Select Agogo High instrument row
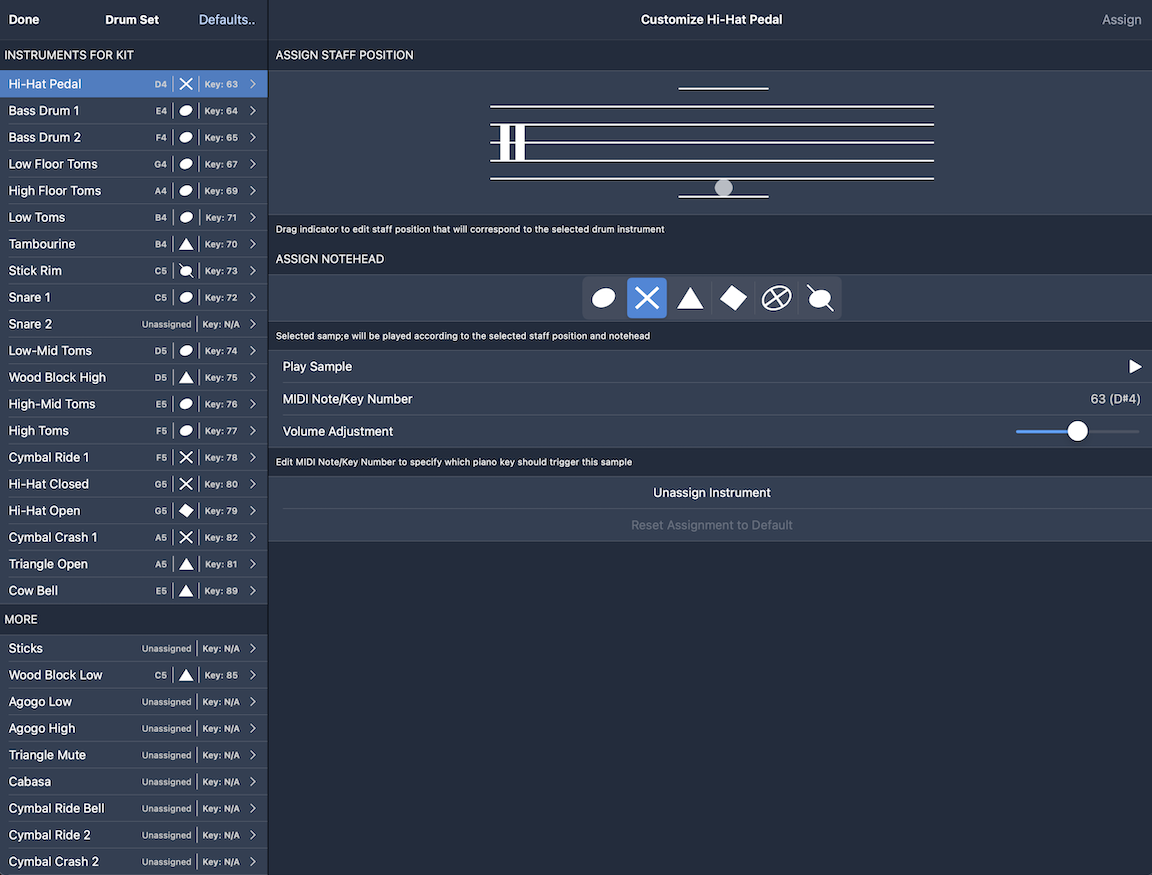1152x875 pixels. coord(134,729)
